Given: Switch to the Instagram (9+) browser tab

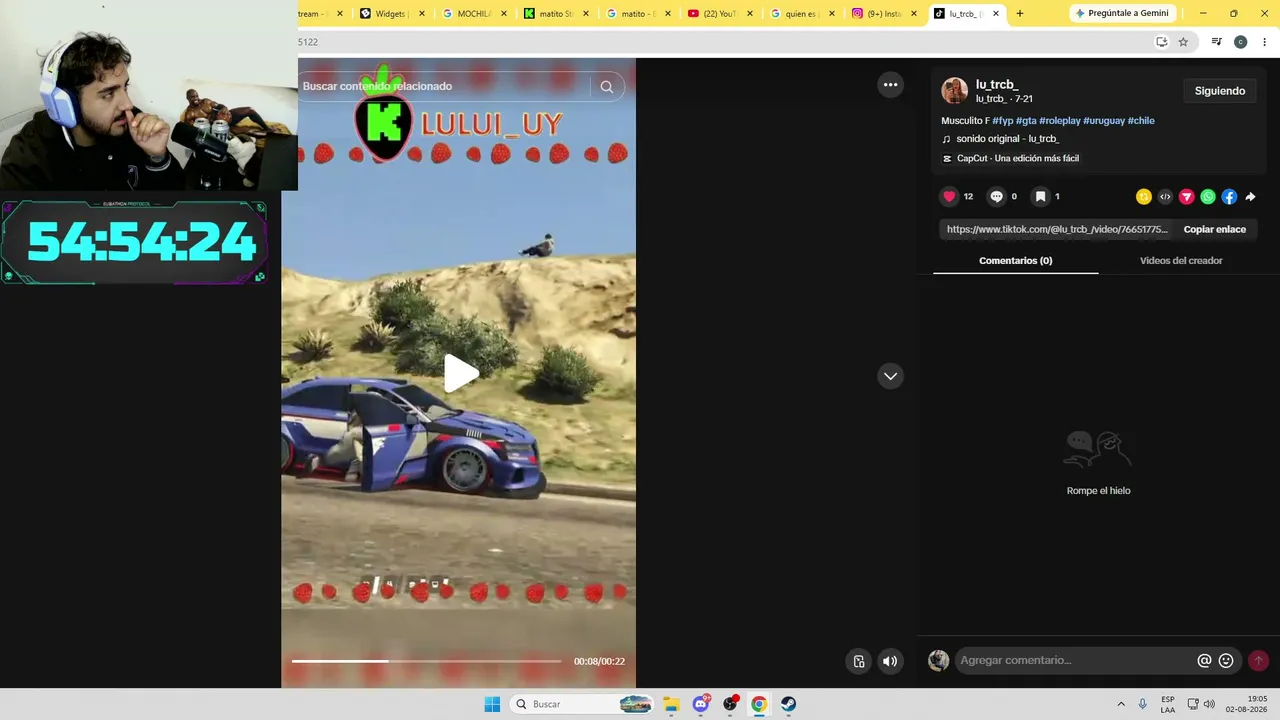Looking at the screenshot, I should coord(883,14).
